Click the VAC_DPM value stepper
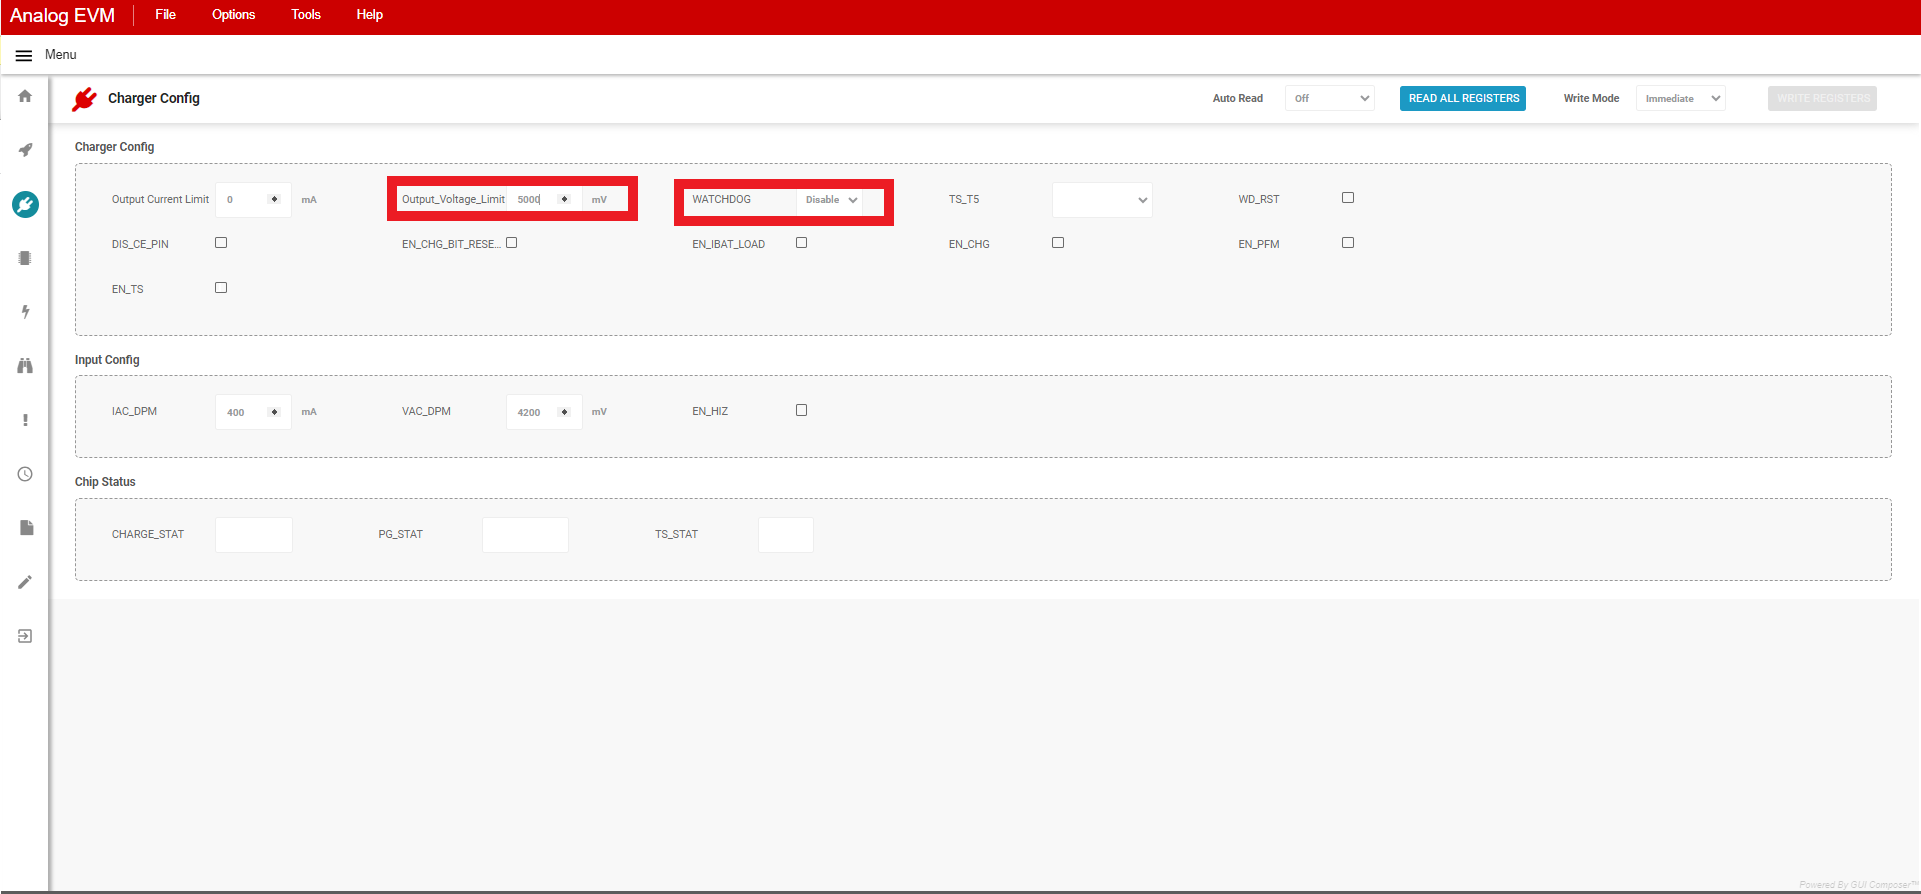This screenshot has height=894, width=1921. (564, 412)
